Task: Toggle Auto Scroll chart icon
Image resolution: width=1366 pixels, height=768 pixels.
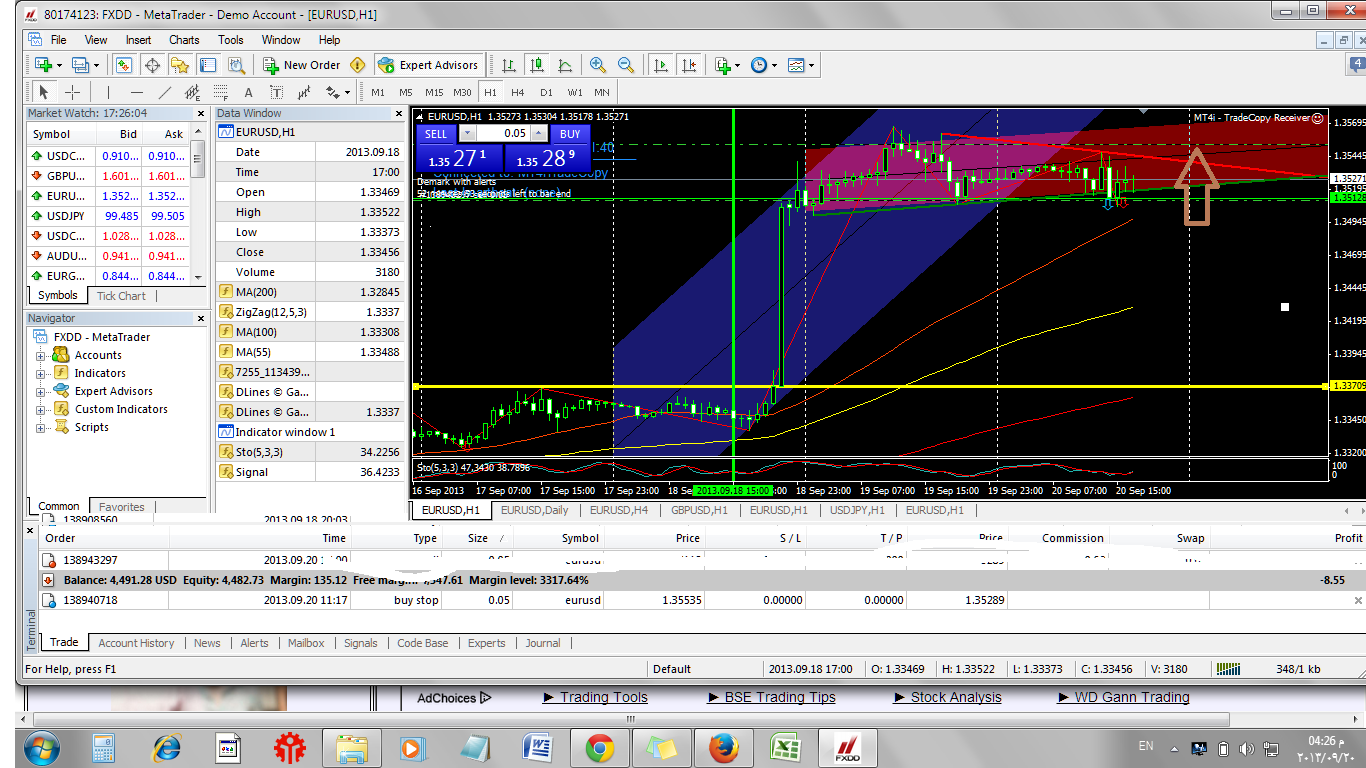Action: click(660, 65)
